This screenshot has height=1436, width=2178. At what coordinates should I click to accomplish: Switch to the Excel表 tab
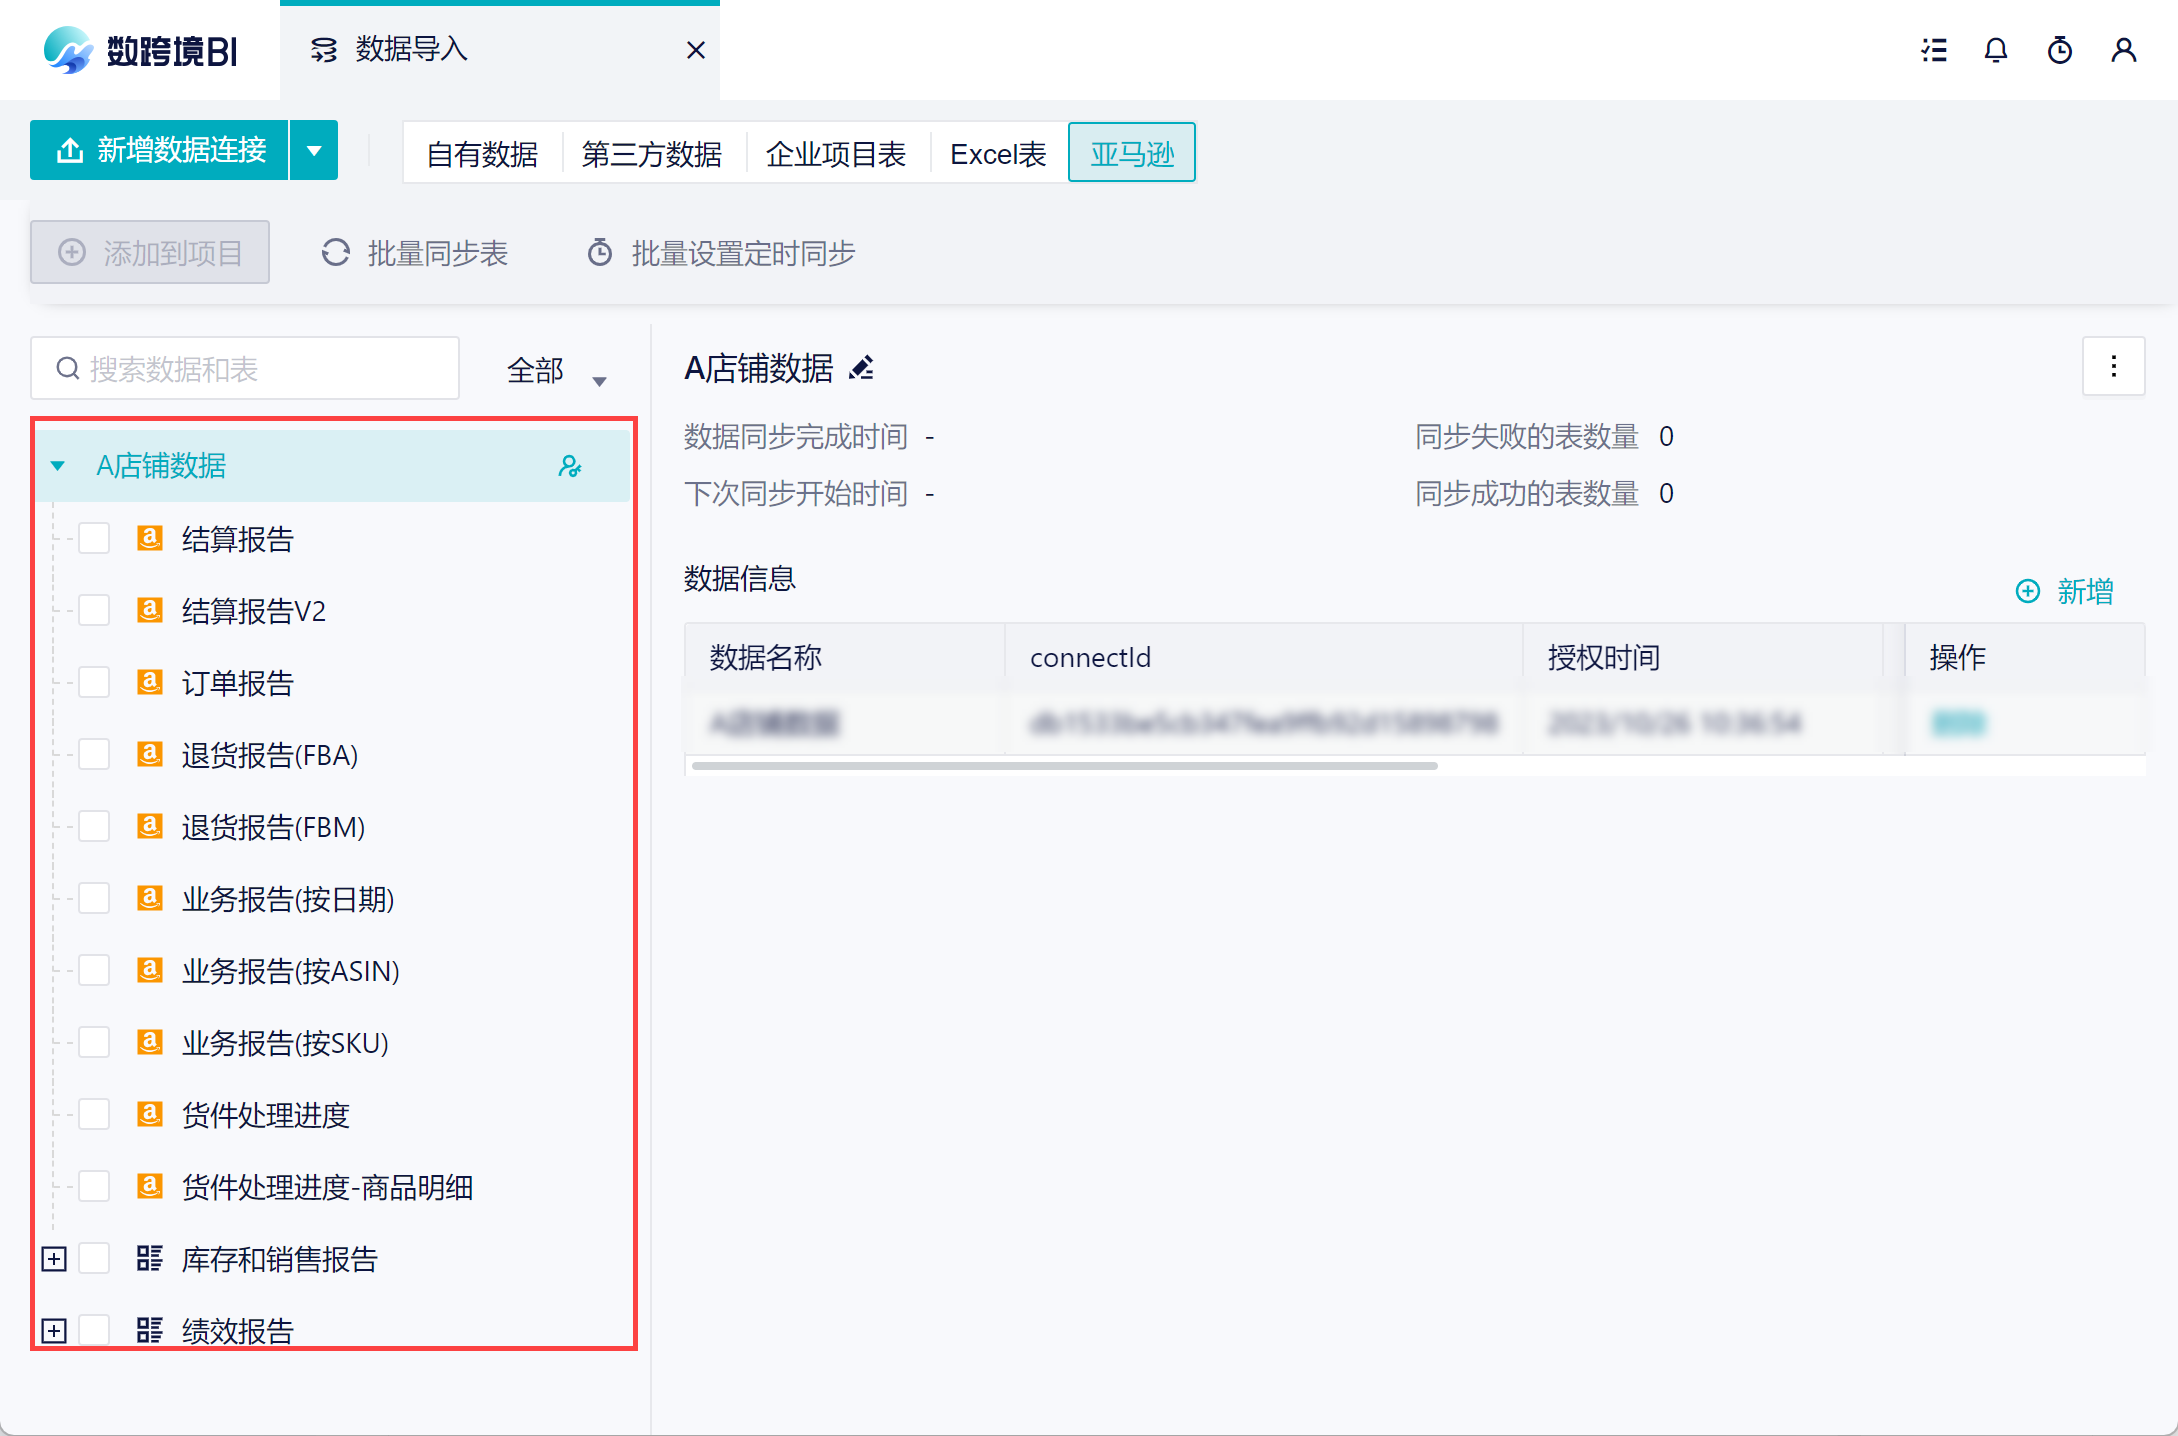(x=998, y=154)
